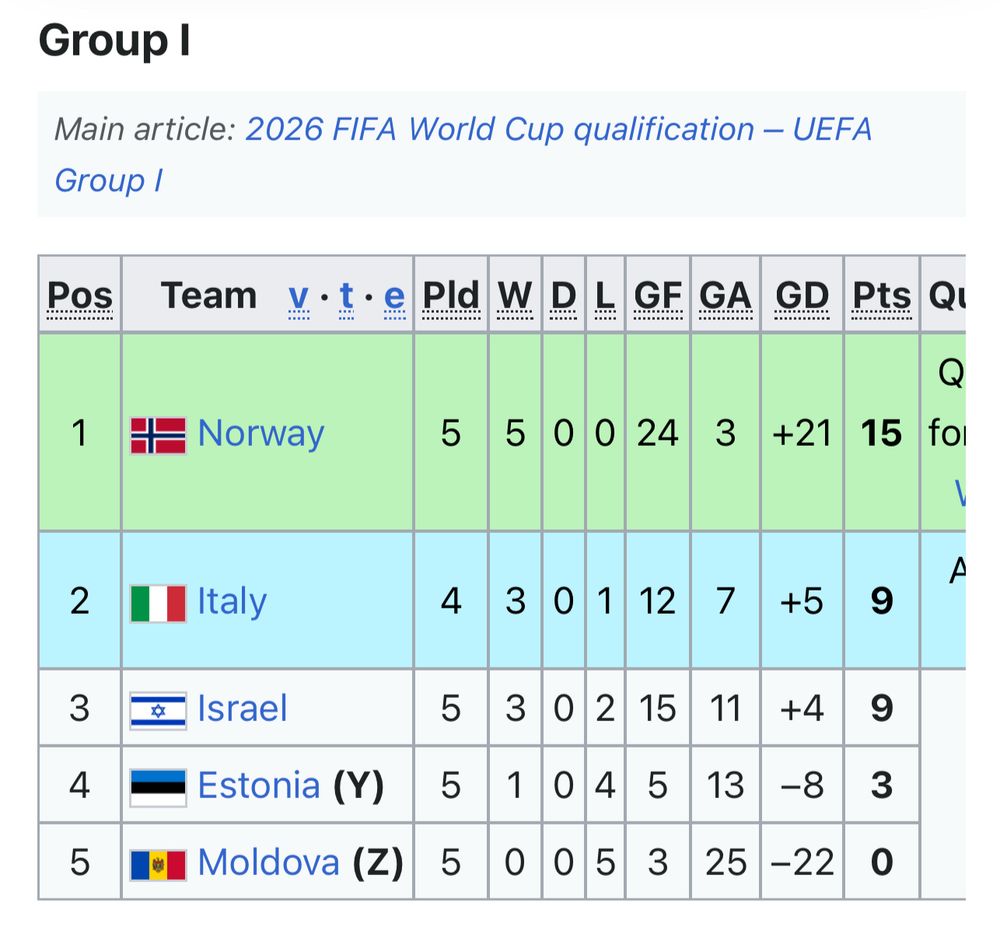Visit the Moldova team page

269,862
